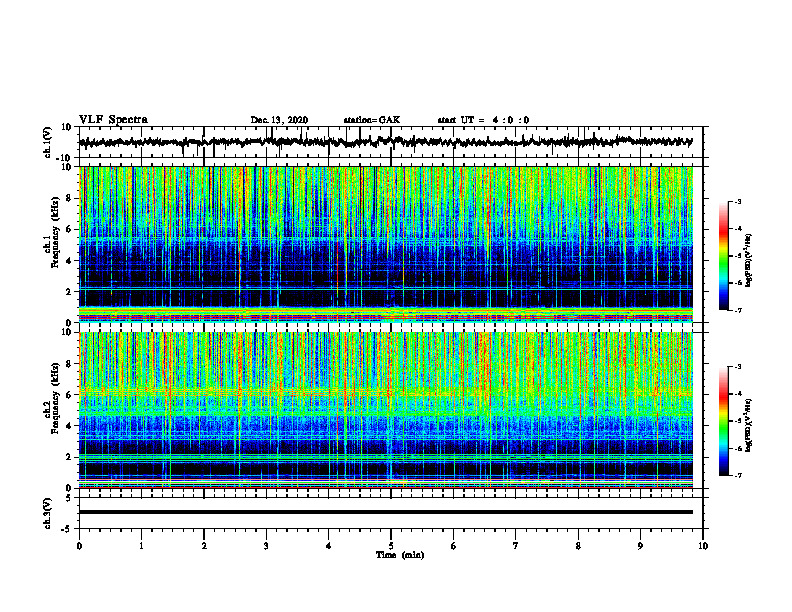Image resolution: width=792 pixels, height=612 pixels.
Task: Click time axis tick label "9"
Action: tap(640, 546)
